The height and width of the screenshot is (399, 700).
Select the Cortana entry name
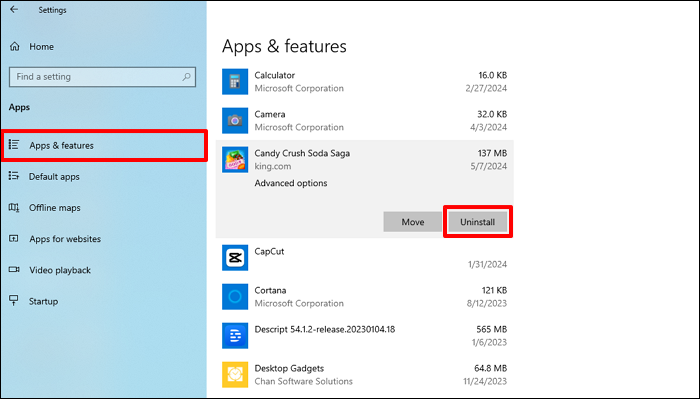[x=270, y=290]
